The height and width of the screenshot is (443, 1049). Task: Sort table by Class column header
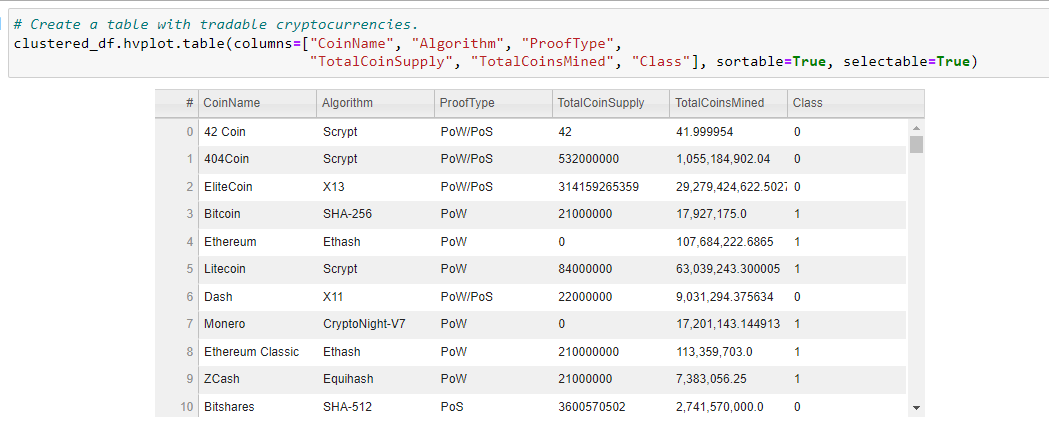856,103
